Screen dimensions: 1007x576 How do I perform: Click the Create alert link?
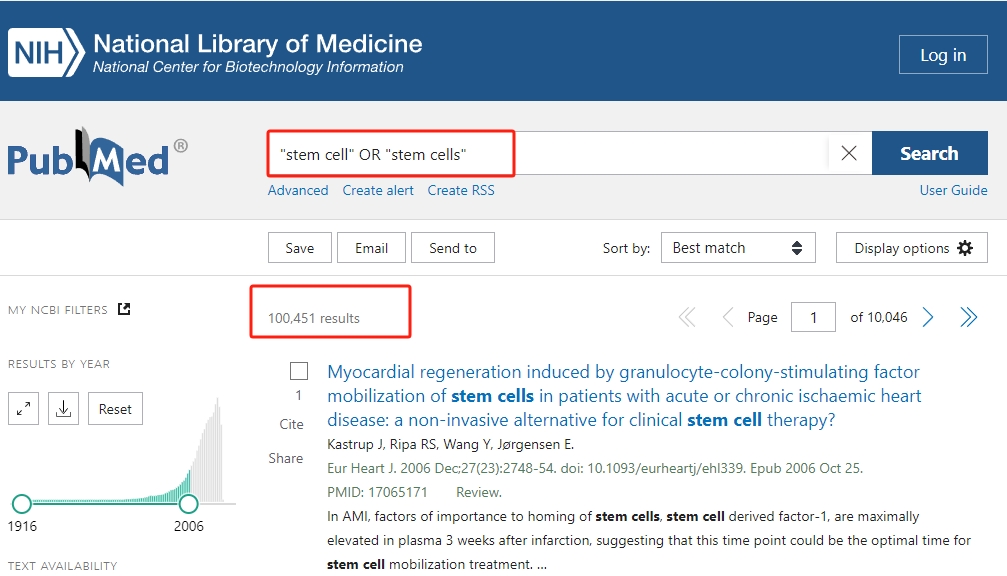point(378,190)
